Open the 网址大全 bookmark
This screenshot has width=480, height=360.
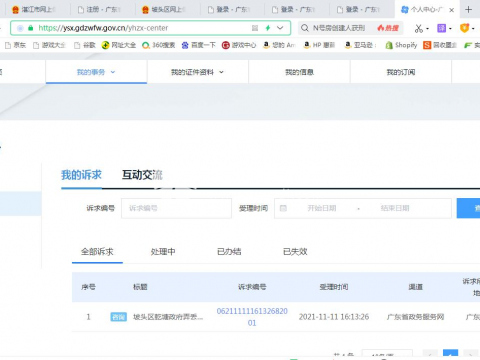119,45
